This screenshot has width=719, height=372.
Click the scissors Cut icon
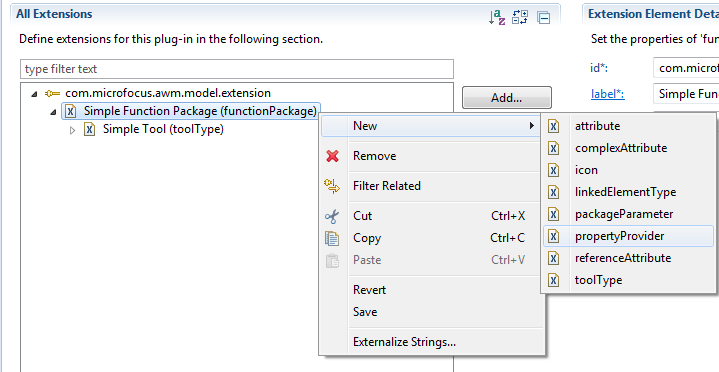[x=332, y=216]
